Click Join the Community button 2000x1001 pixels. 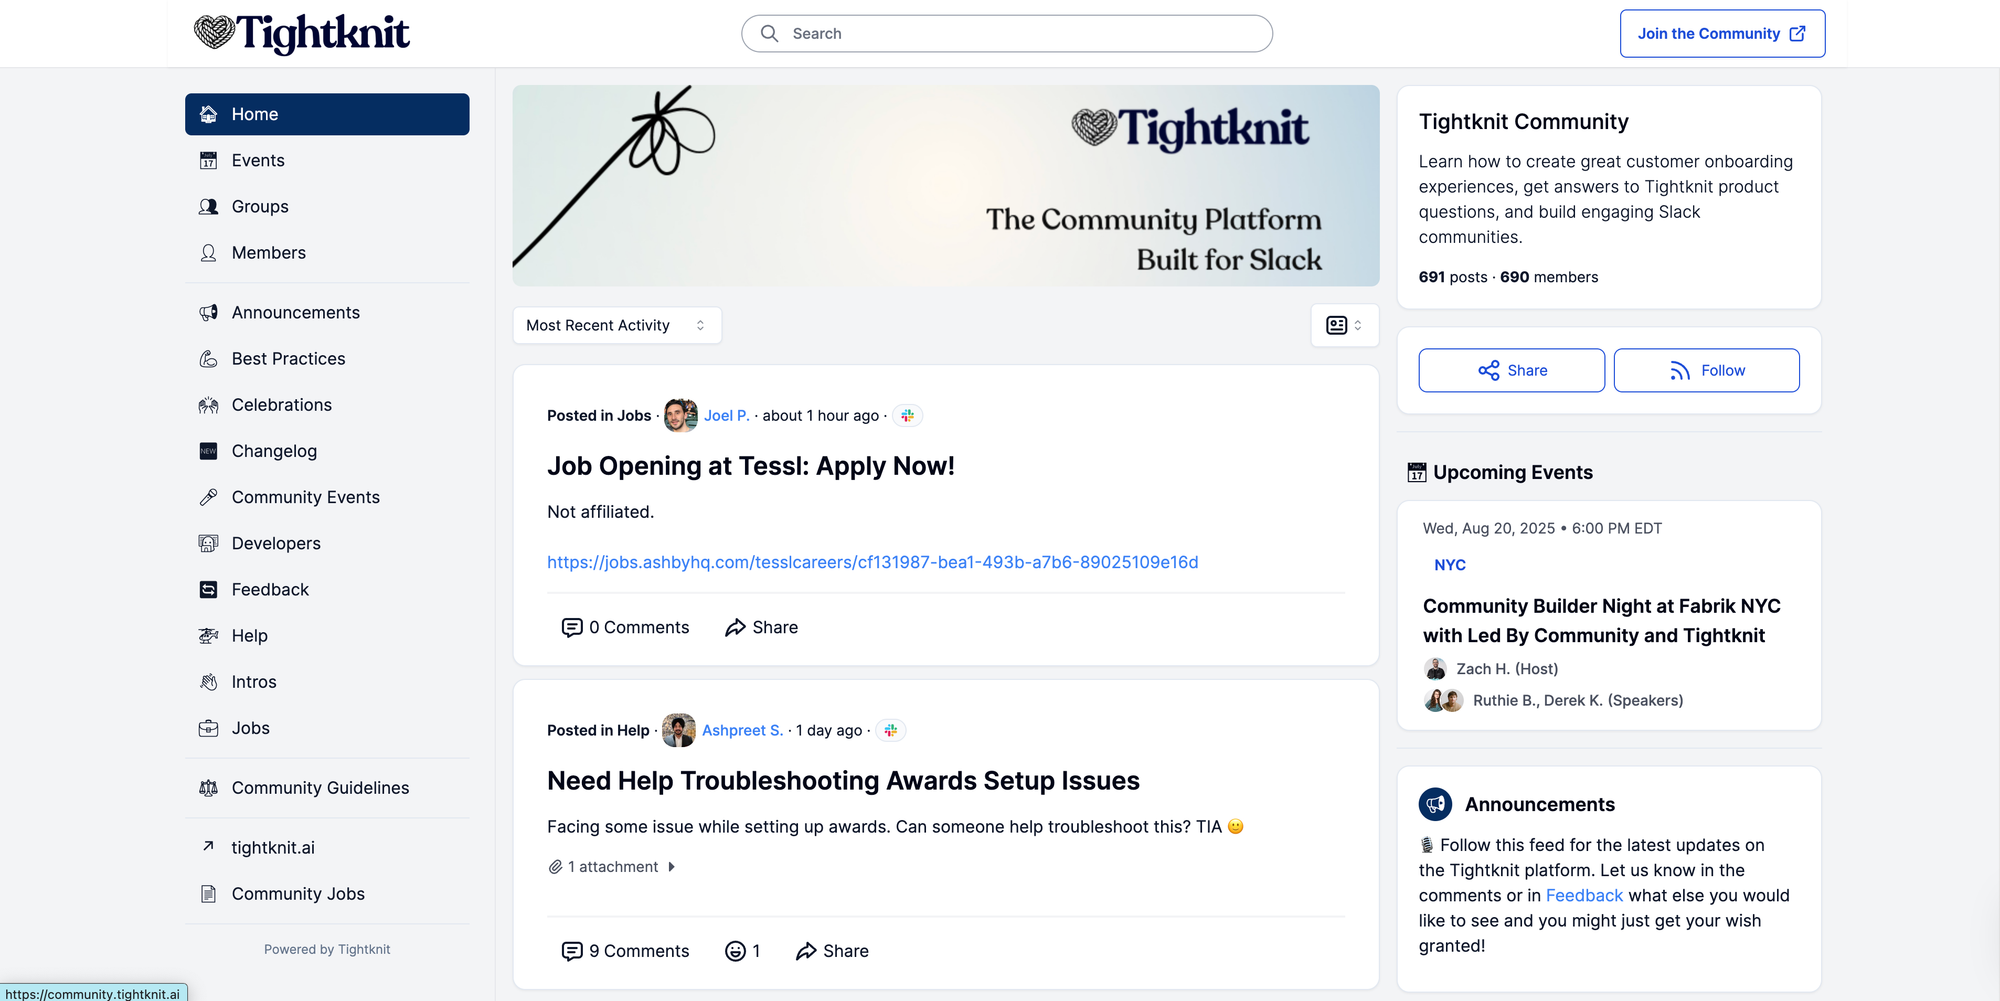(x=1722, y=34)
